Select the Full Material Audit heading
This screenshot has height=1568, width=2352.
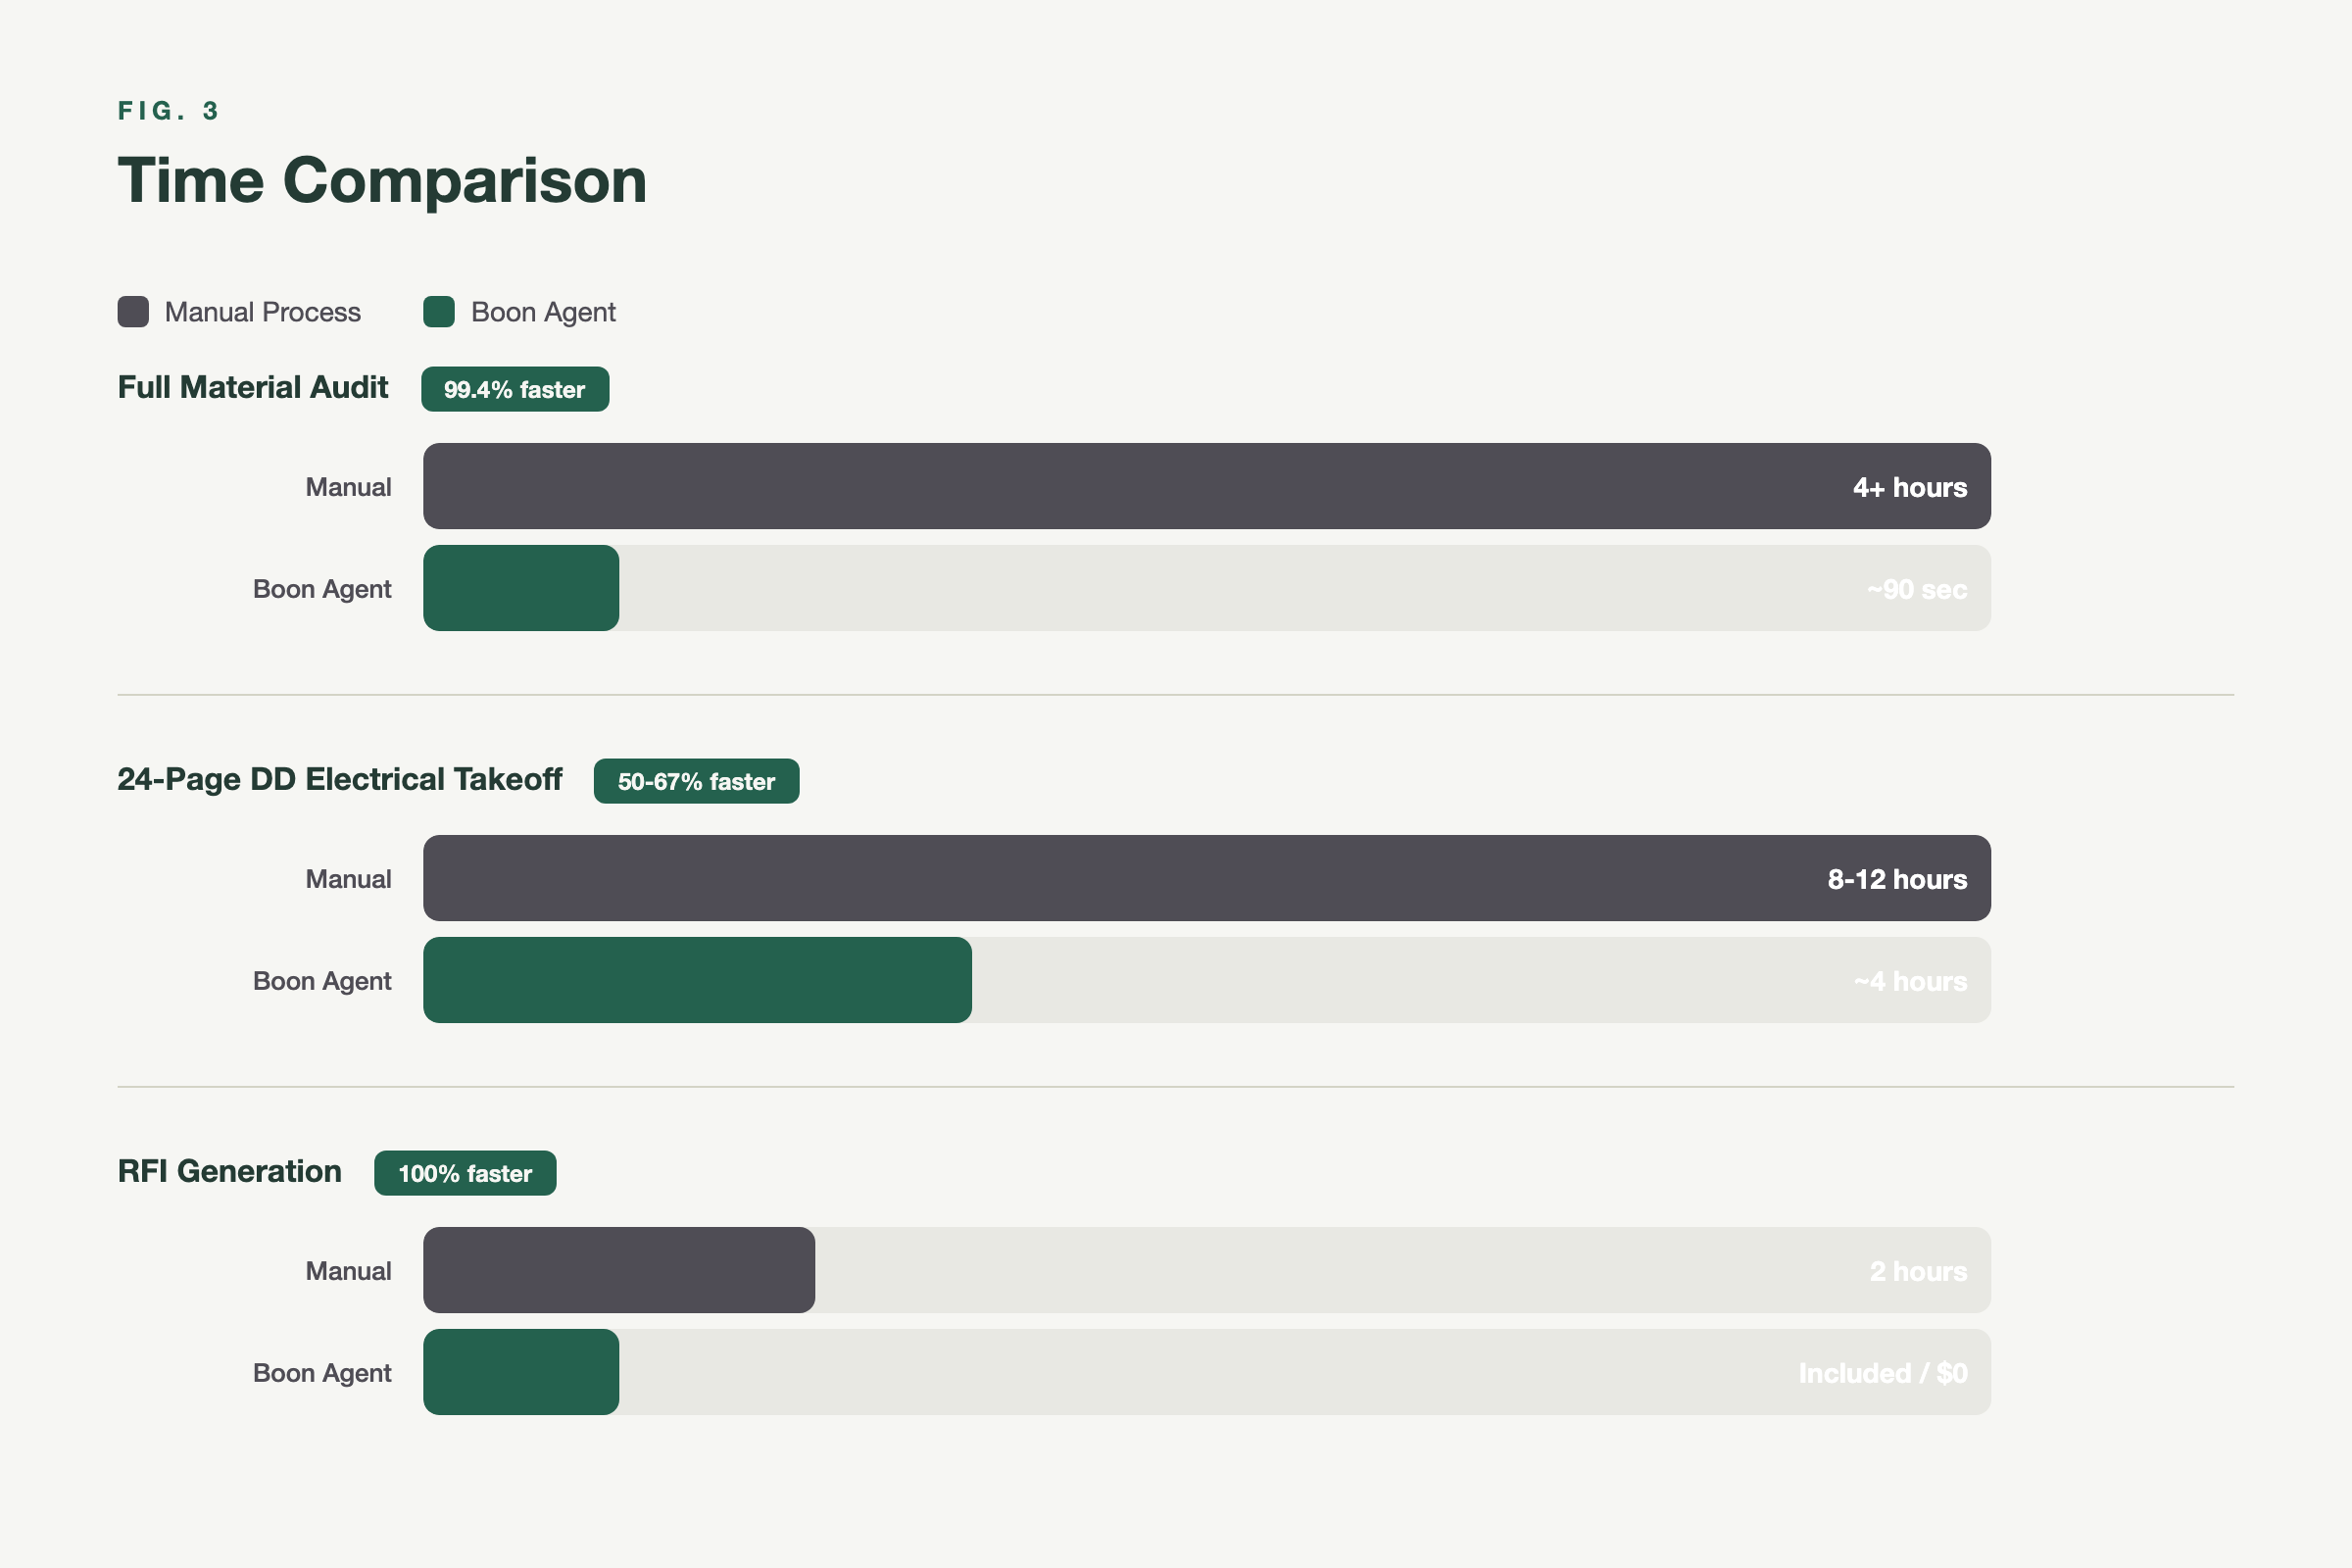(253, 388)
